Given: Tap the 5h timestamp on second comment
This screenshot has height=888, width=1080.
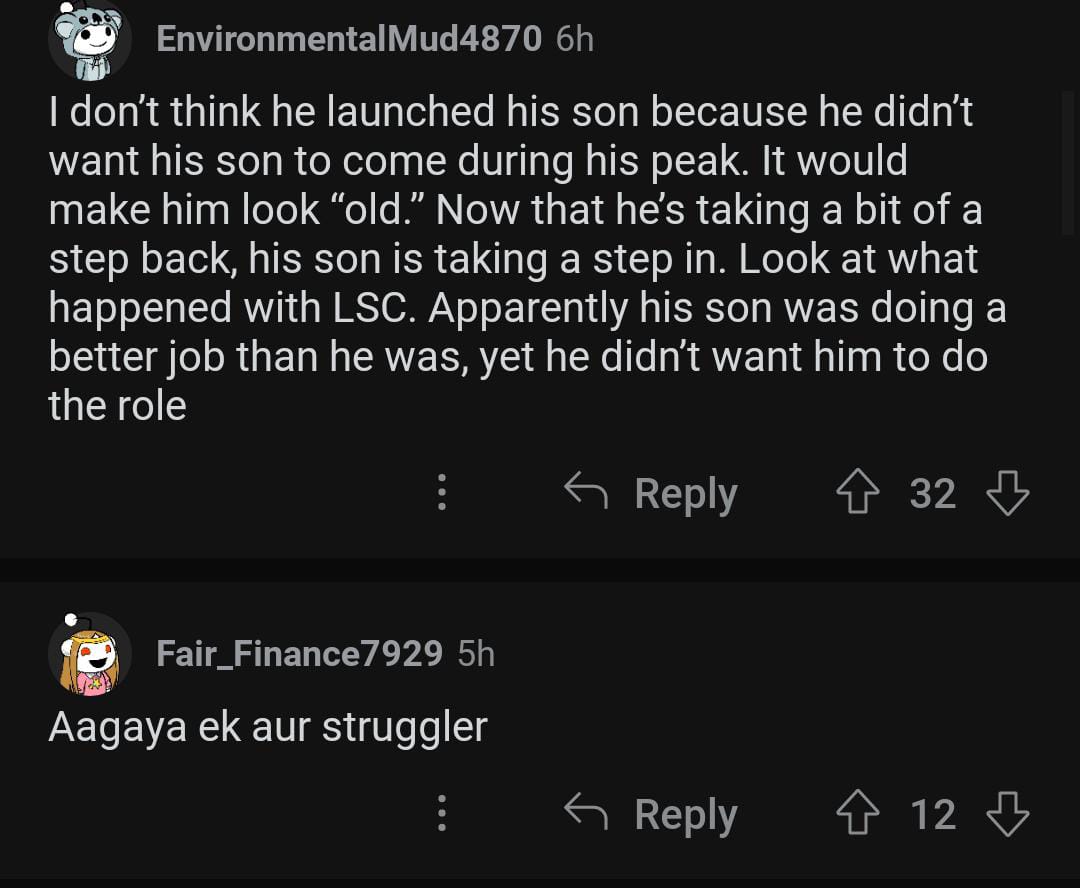Looking at the screenshot, I should tap(476, 654).
